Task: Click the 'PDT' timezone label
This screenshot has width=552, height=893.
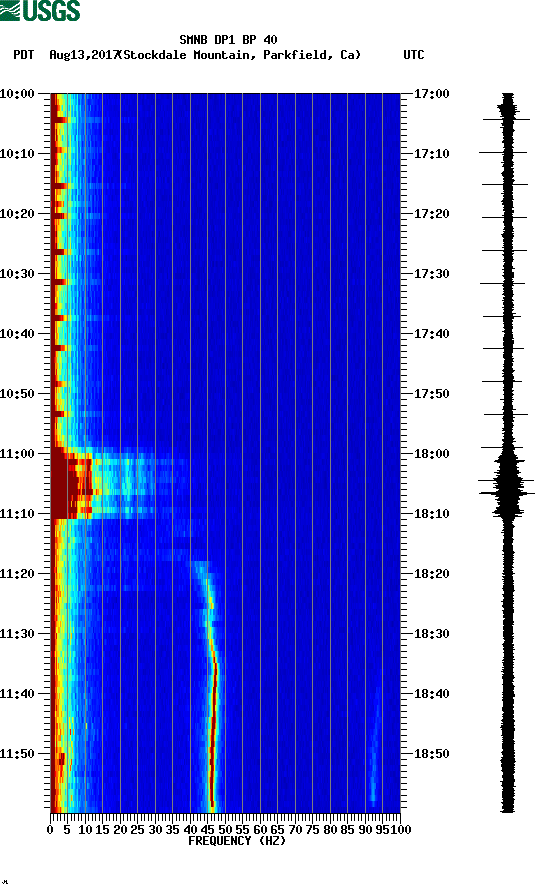Action: coord(23,55)
